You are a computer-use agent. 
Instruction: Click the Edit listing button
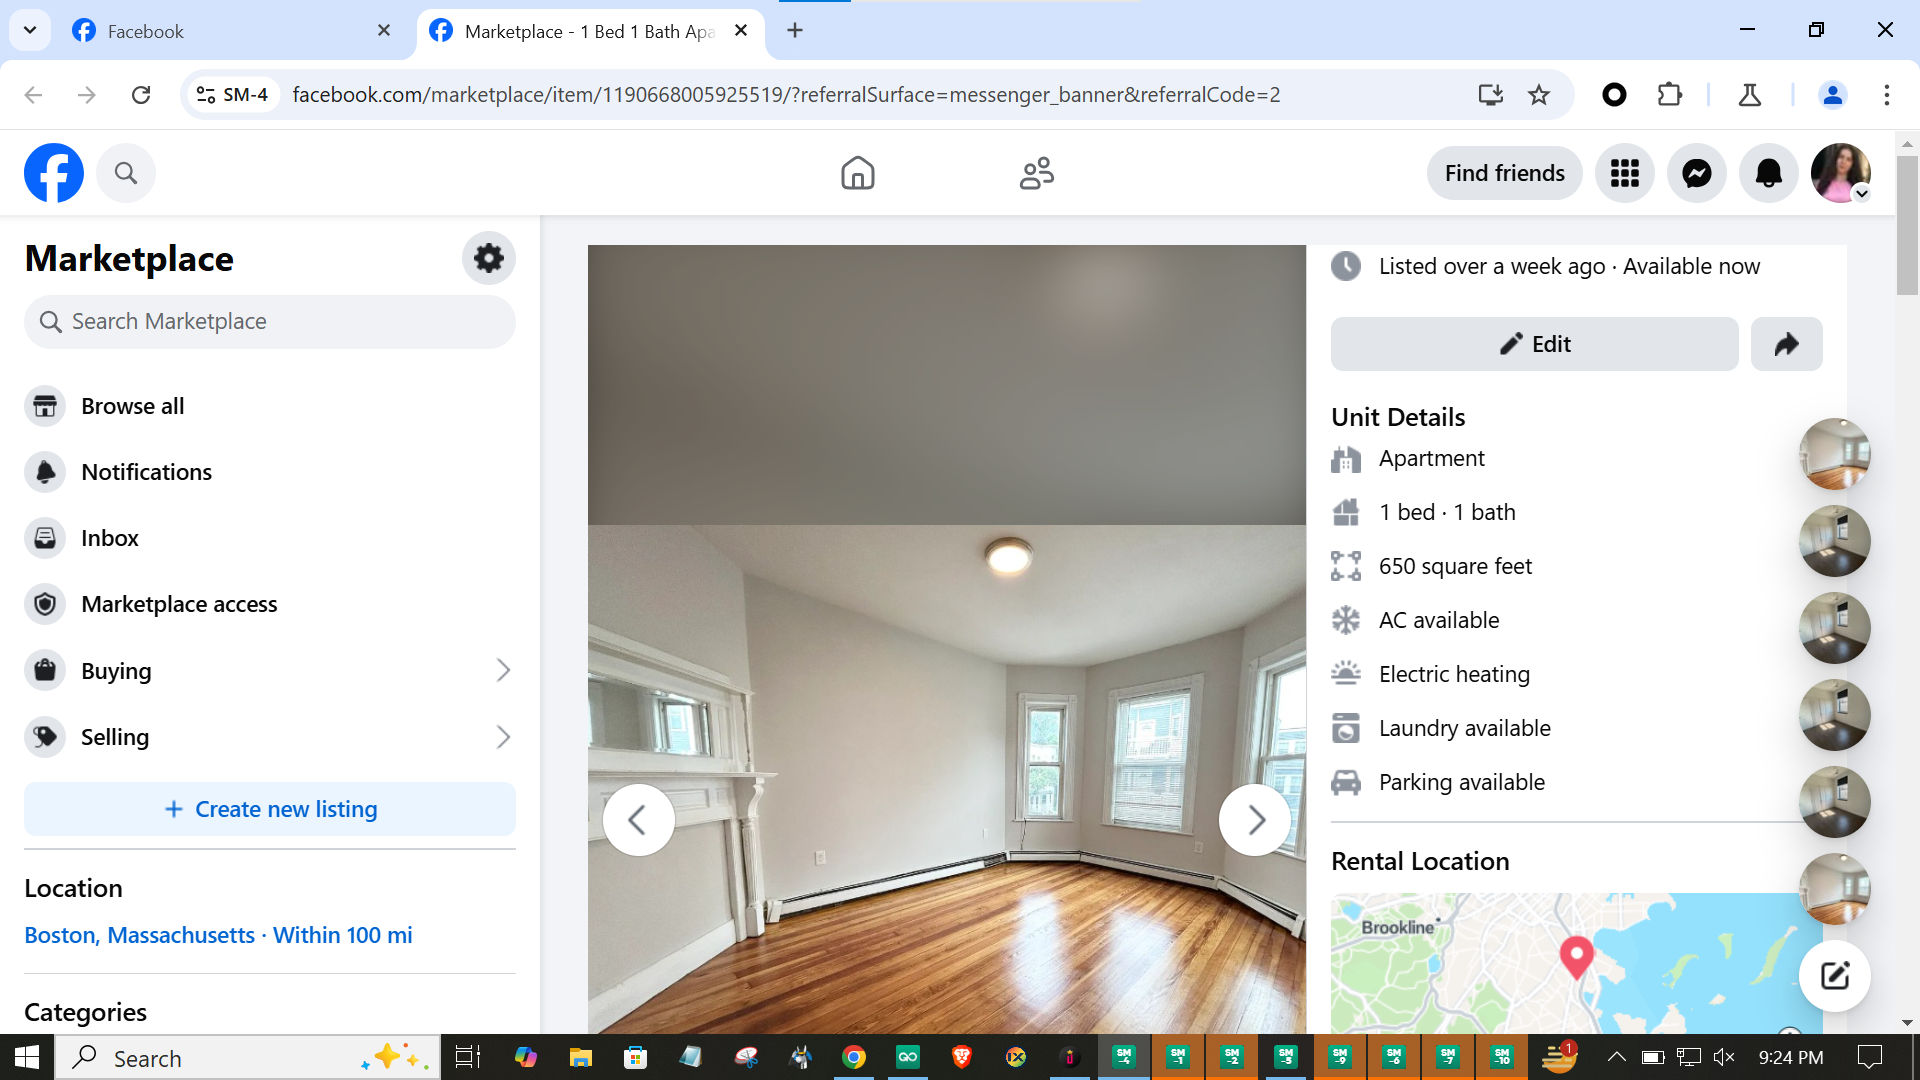pyautogui.click(x=1534, y=344)
